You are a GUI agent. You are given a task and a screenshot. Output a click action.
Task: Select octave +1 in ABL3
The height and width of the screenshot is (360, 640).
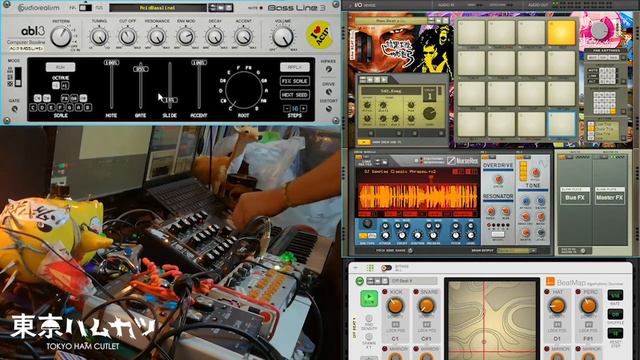coord(64,85)
